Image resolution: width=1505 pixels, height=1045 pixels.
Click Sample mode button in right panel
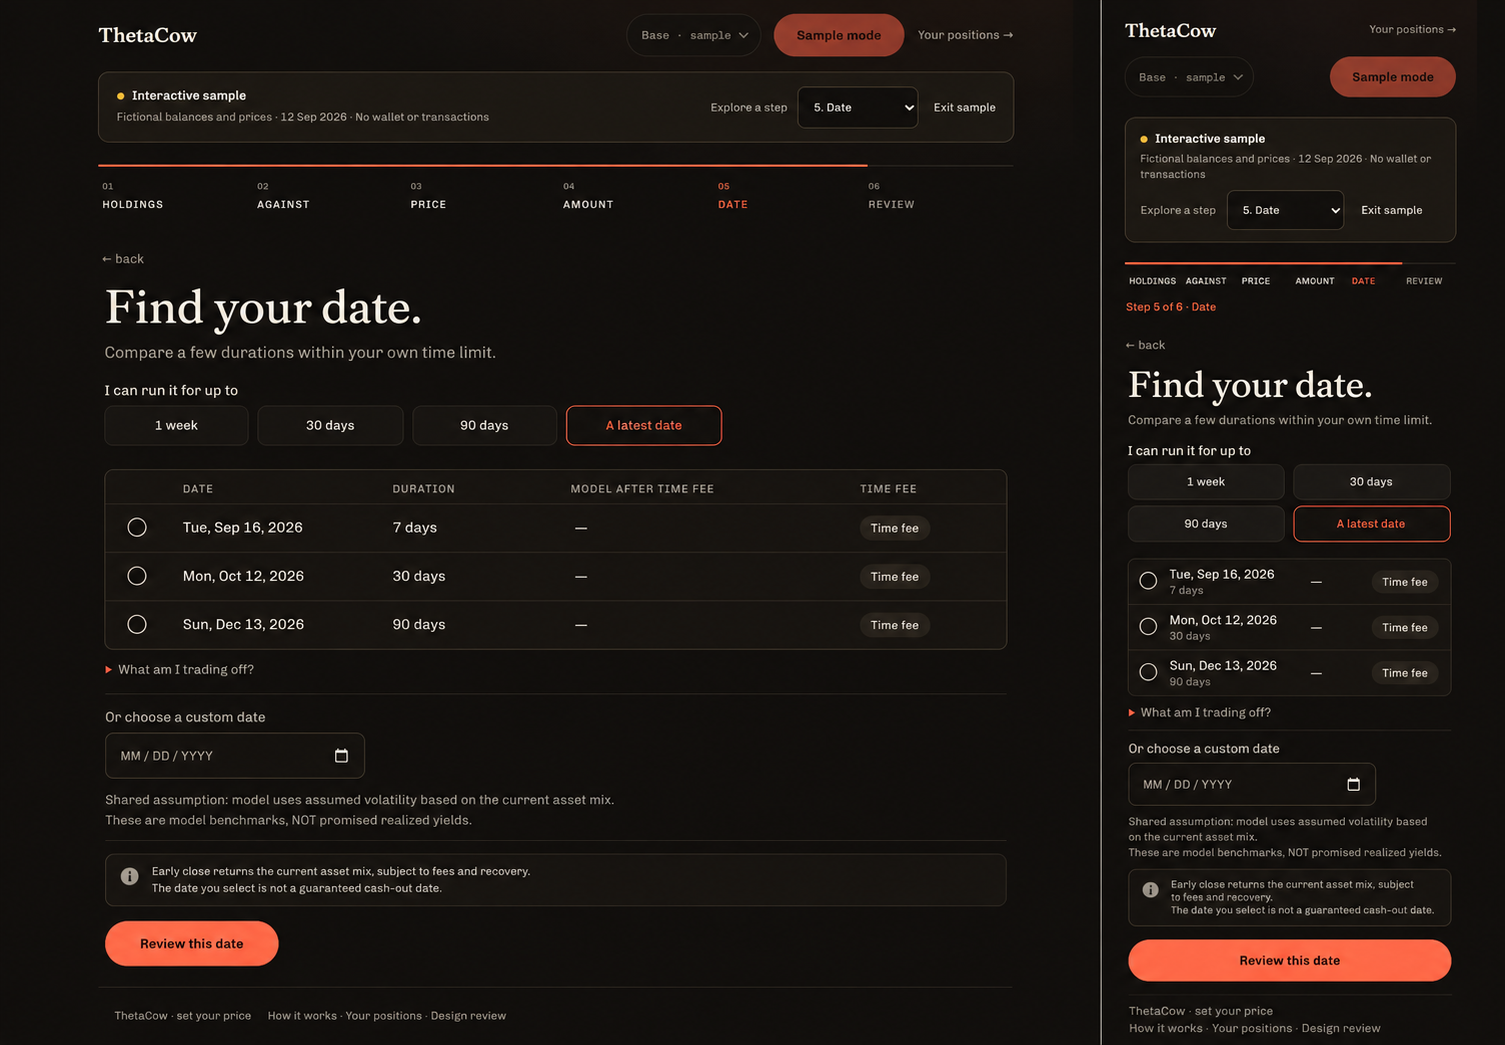click(1393, 77)
